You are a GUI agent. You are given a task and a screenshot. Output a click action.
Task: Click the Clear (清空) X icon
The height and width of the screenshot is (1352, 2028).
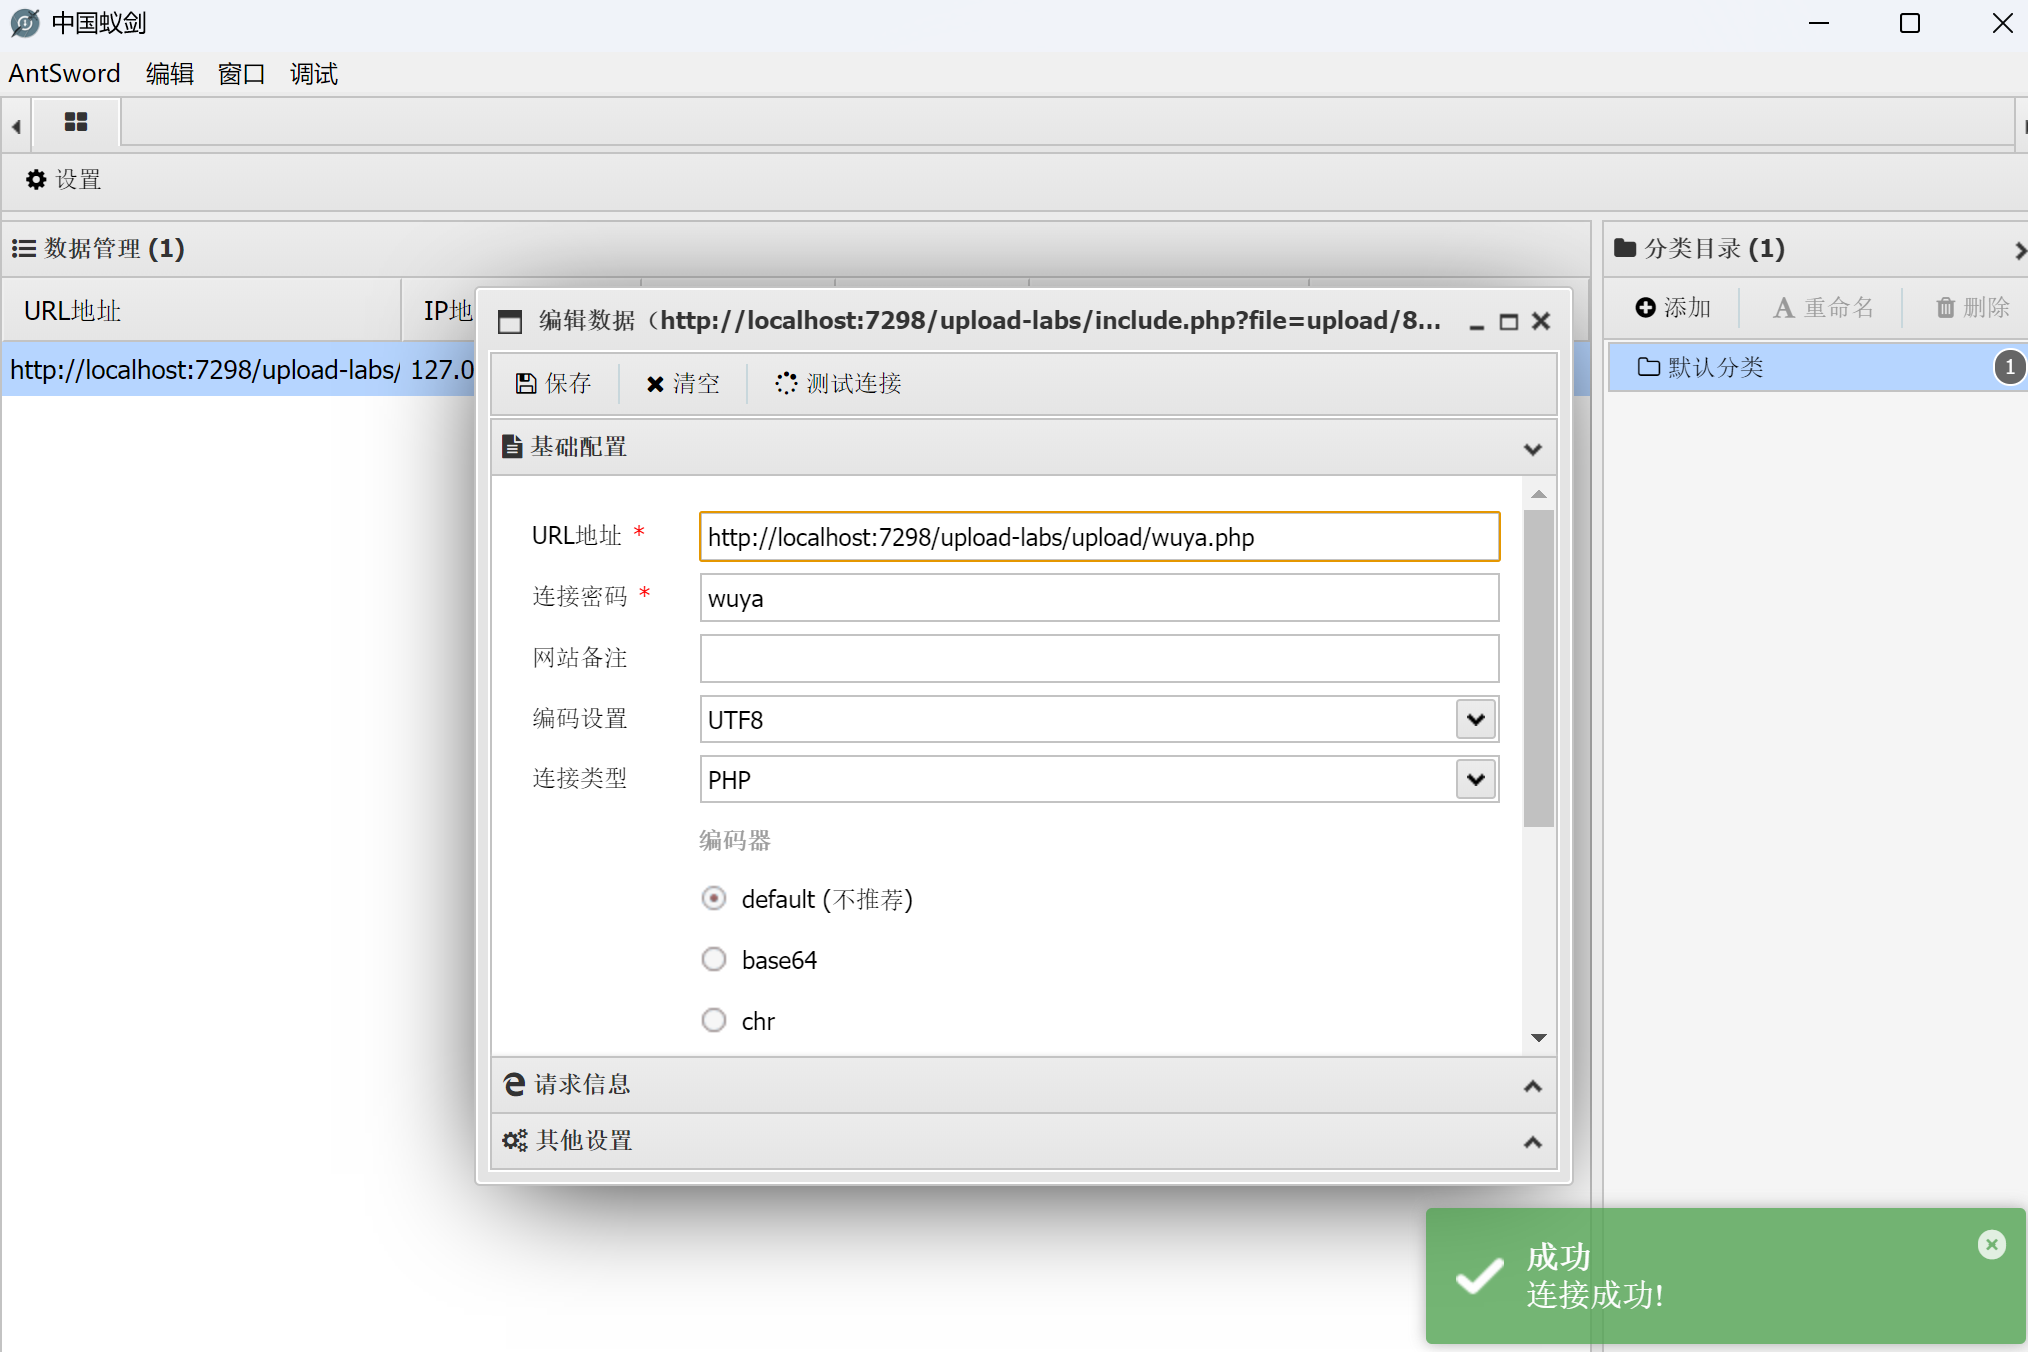point(655,384)
